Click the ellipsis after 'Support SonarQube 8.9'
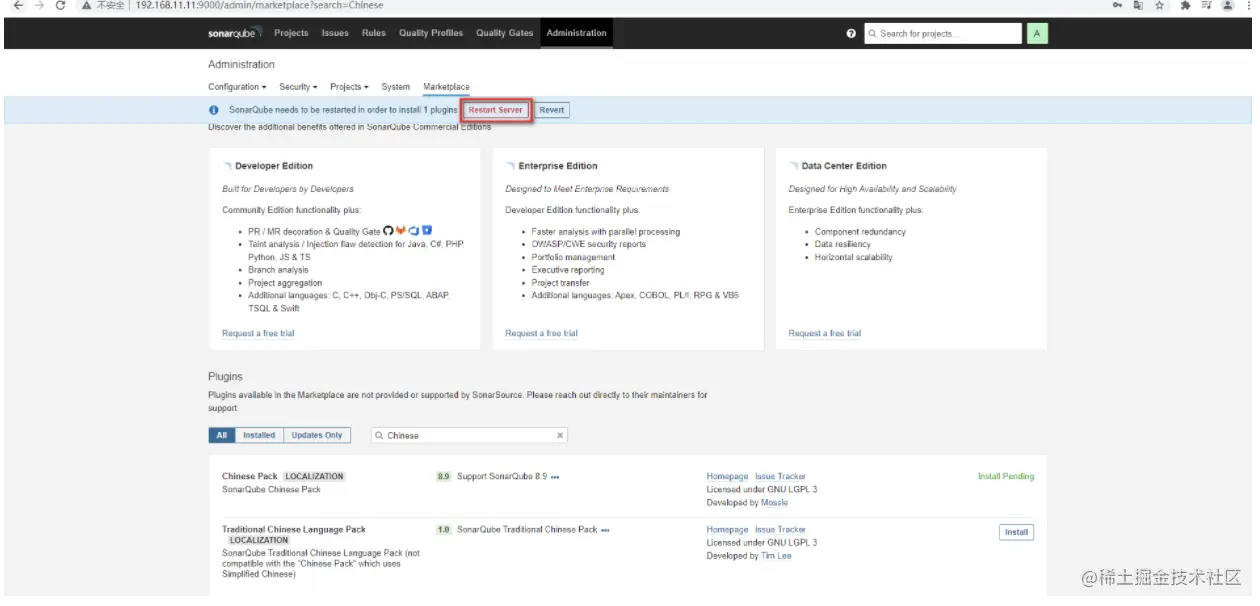This screenshot has height=606, width=1260. (x=555, y=477)
